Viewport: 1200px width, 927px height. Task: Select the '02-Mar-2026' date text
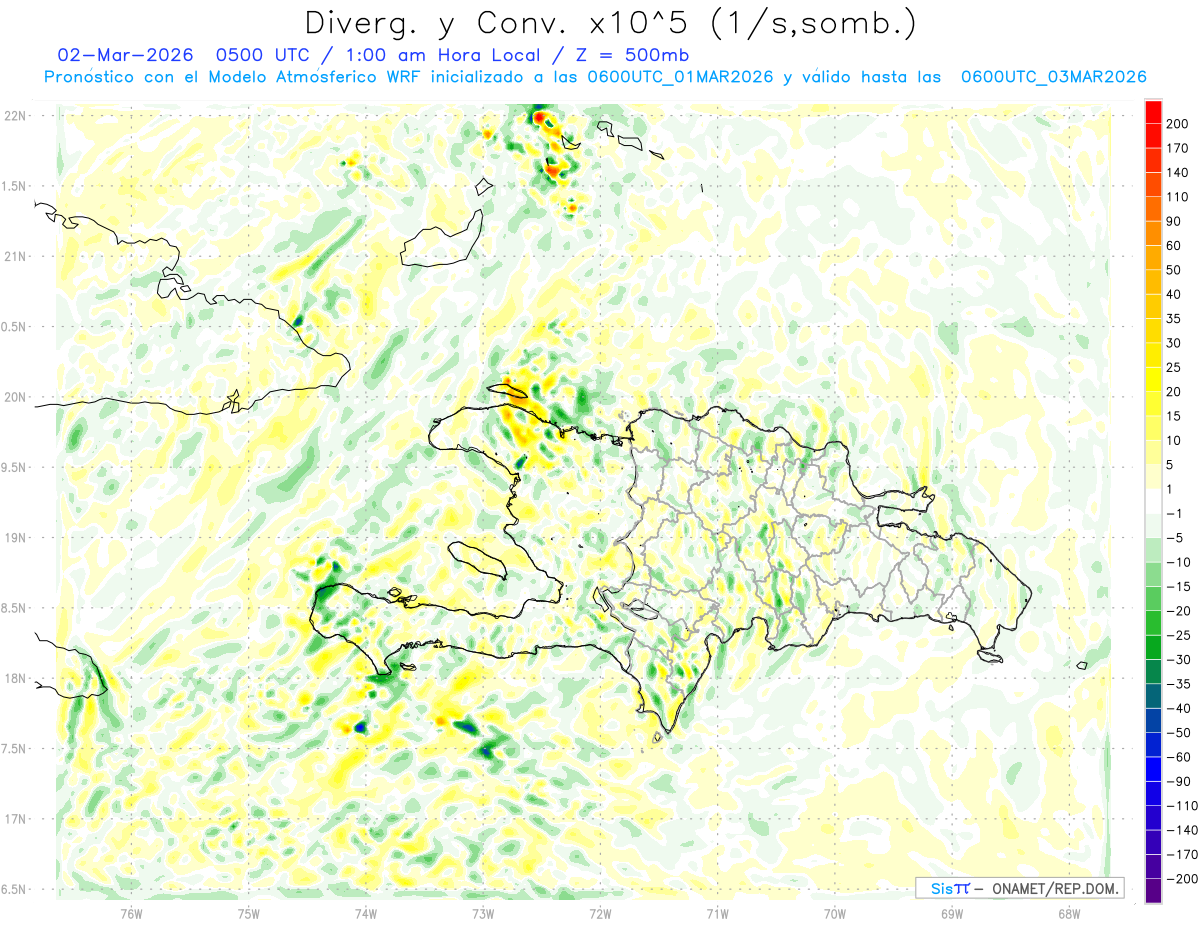124,55
